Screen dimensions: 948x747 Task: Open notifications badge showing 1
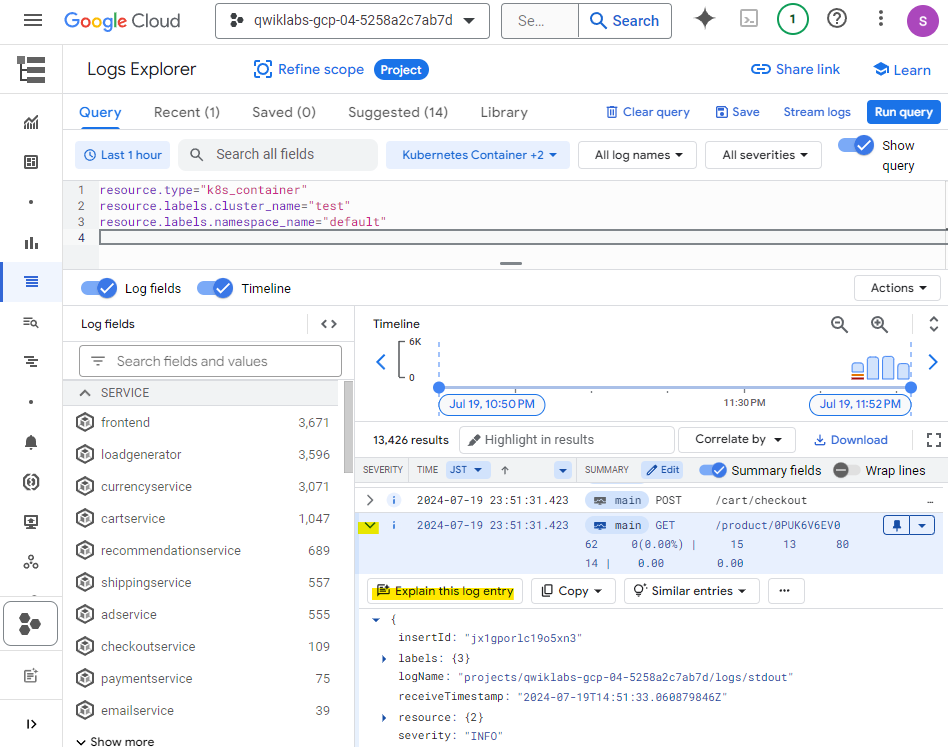pos(792,19)
